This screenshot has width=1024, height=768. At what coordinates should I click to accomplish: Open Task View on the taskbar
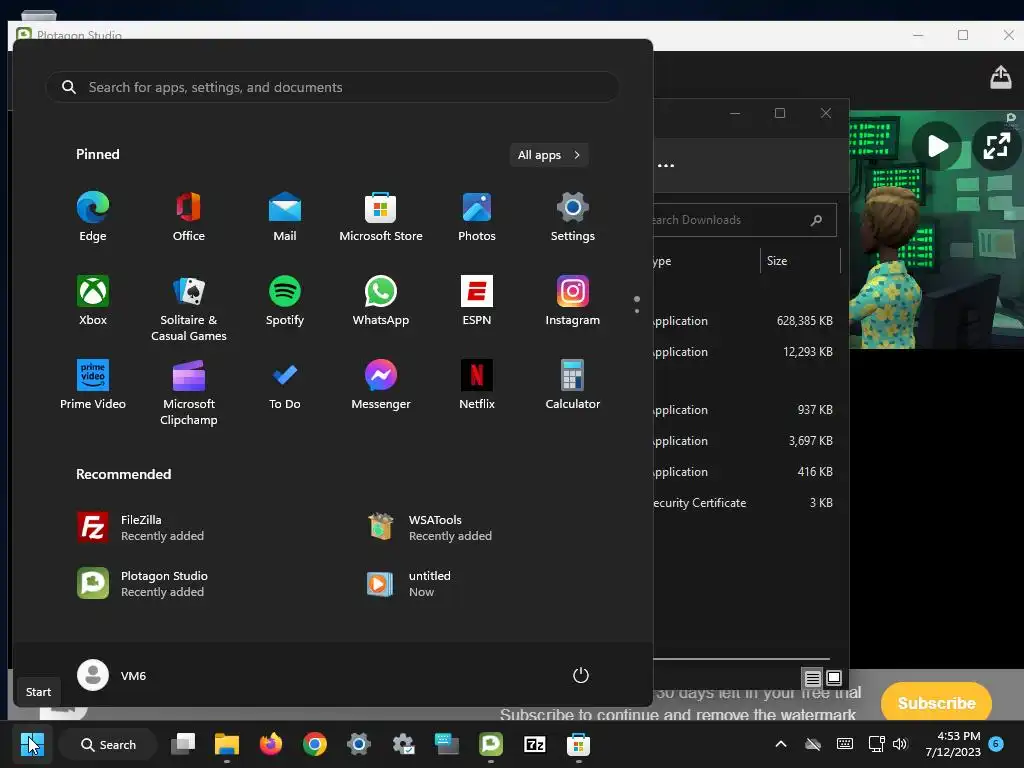point(183,744)
